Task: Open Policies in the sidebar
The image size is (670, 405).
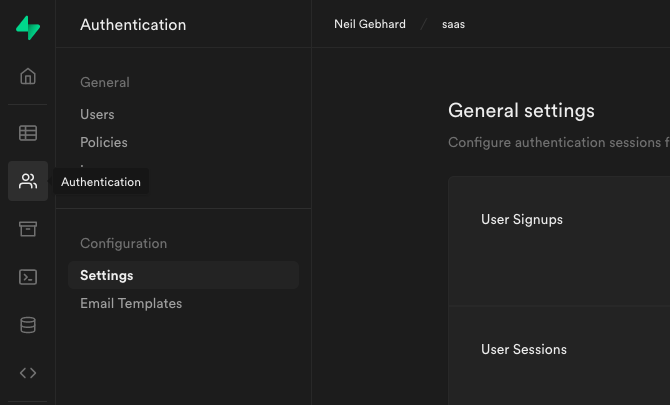Action: 104,143
